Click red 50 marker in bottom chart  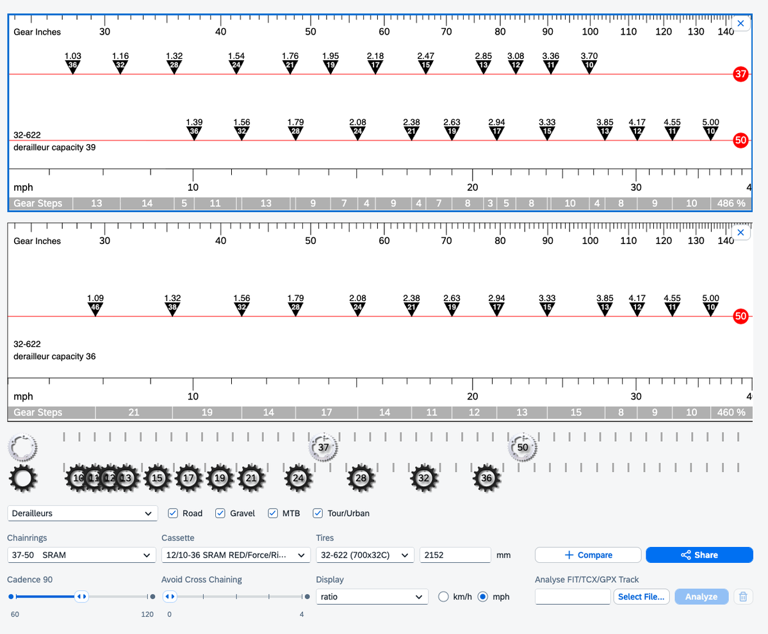[x=740, y=316]
